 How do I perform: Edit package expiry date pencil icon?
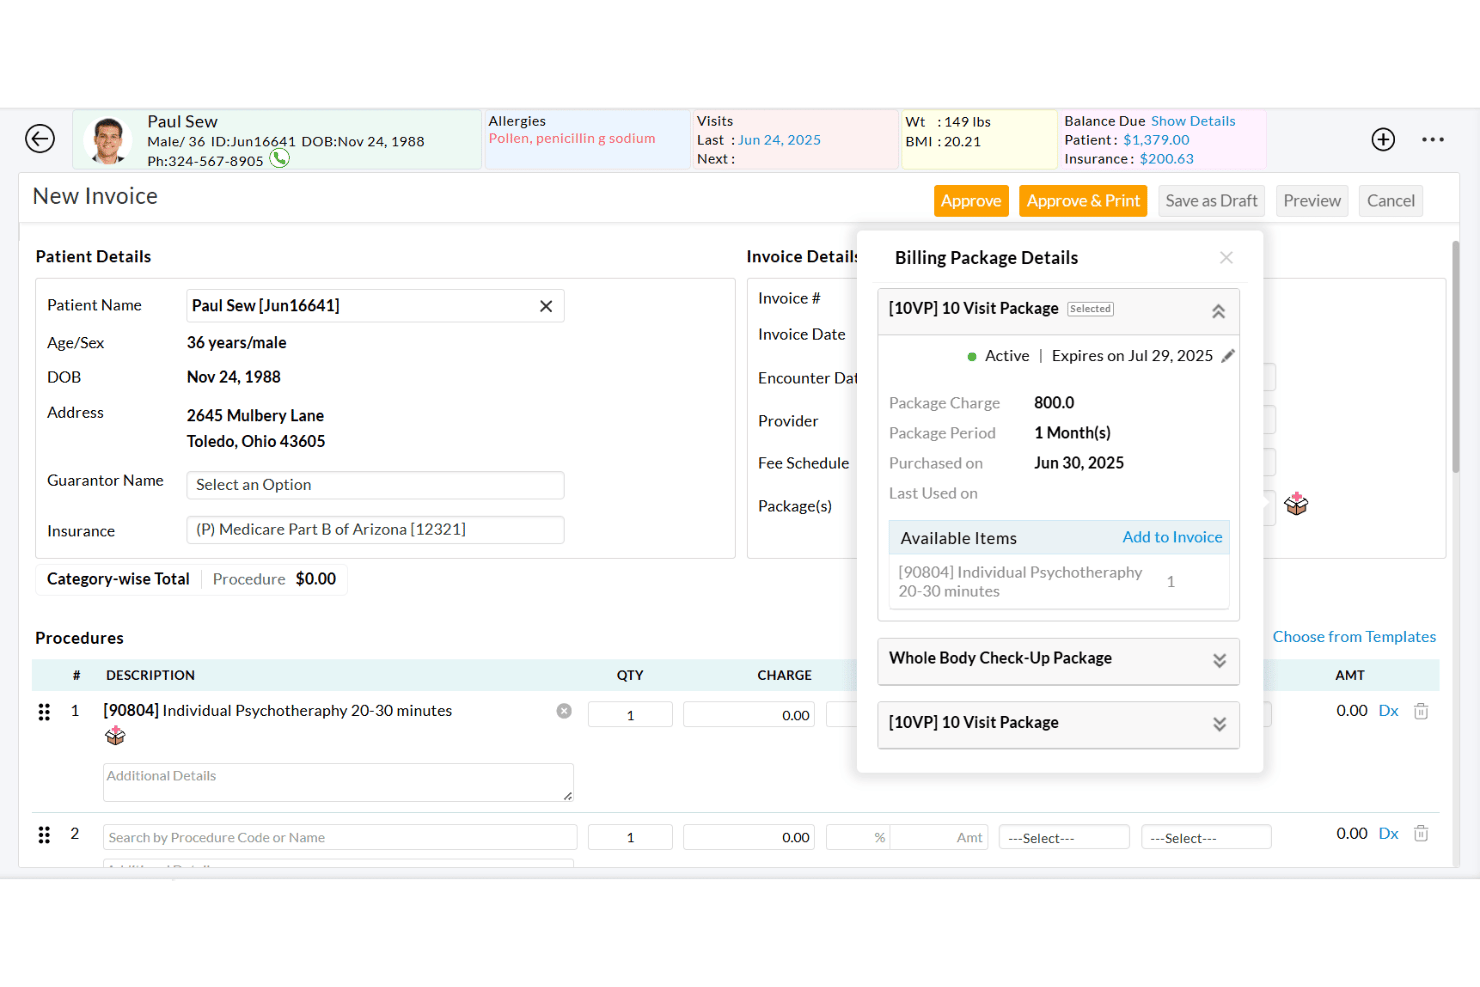pos(1228,356)
